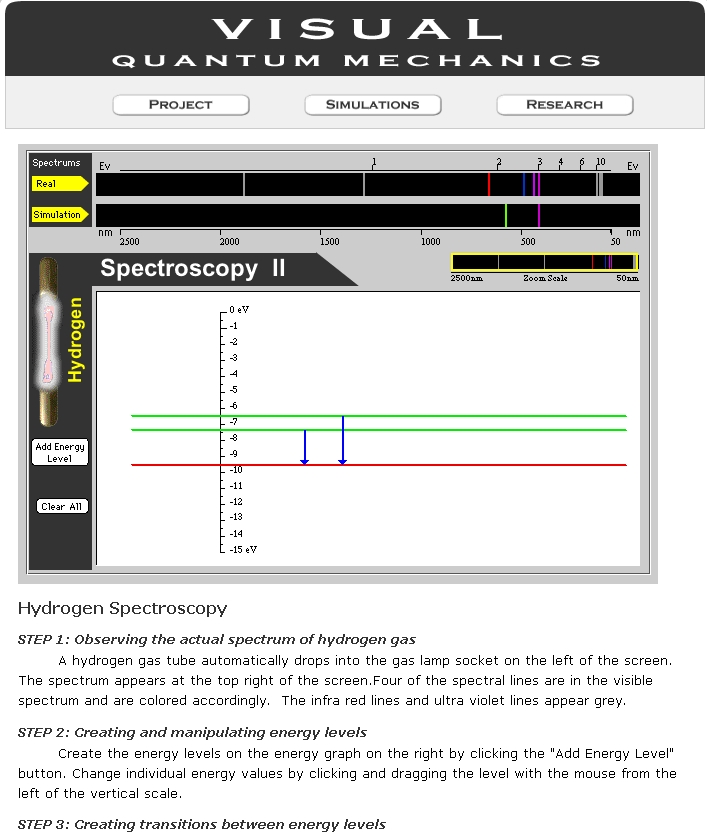Click the 1000 nm wavelength tick label
This screenshot has width=707, height=832.
[430, 241]
